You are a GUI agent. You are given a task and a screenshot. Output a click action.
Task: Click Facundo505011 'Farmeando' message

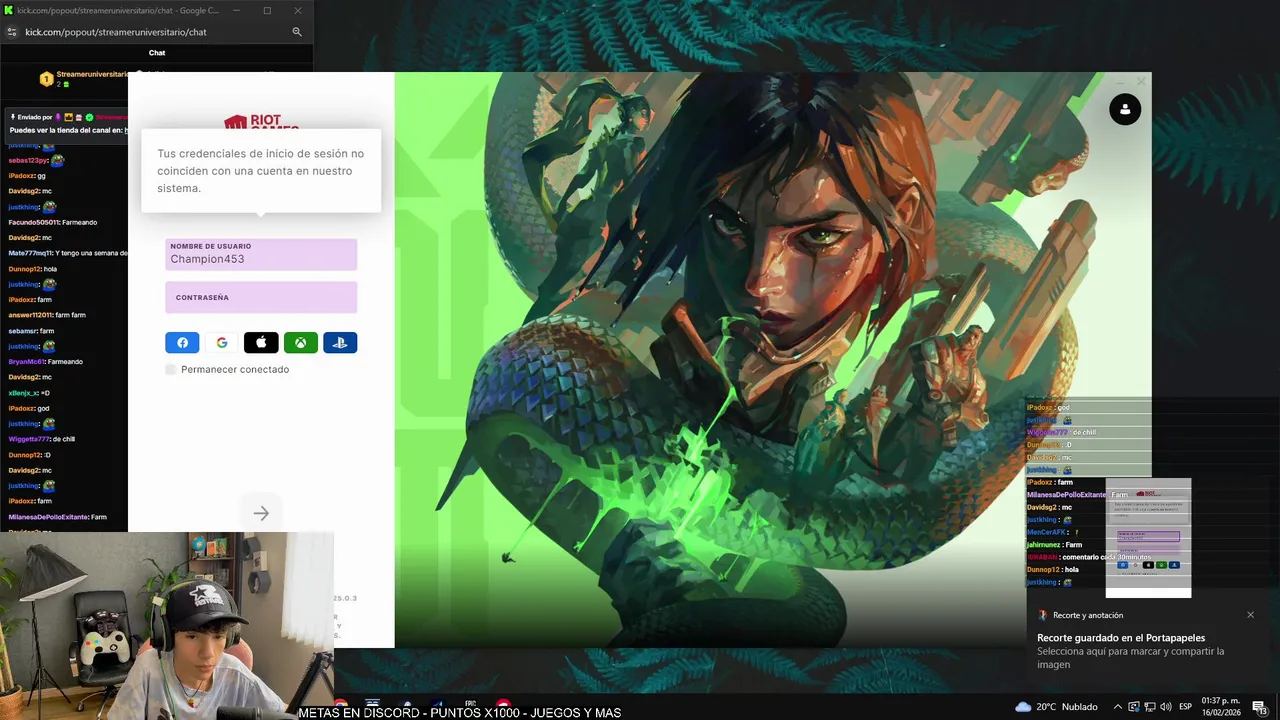[x=53, y=222]
